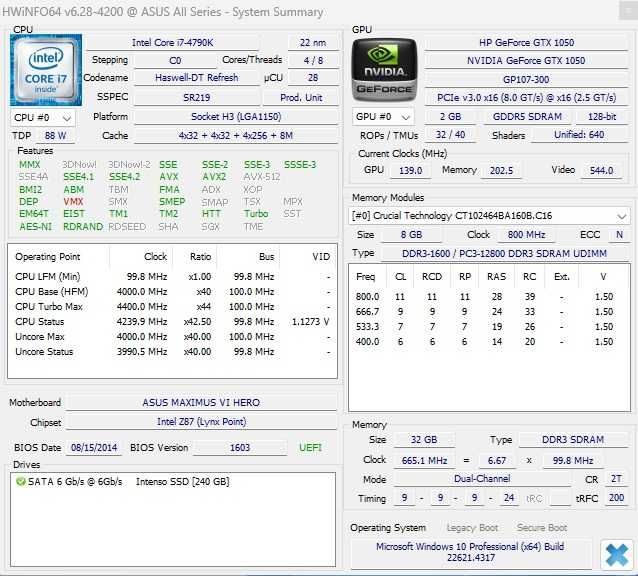Viewport: 638px width, 576px height.
Task: Expand the memory module Crucial Technology dropdown
Action: click(x=489, y=216)
